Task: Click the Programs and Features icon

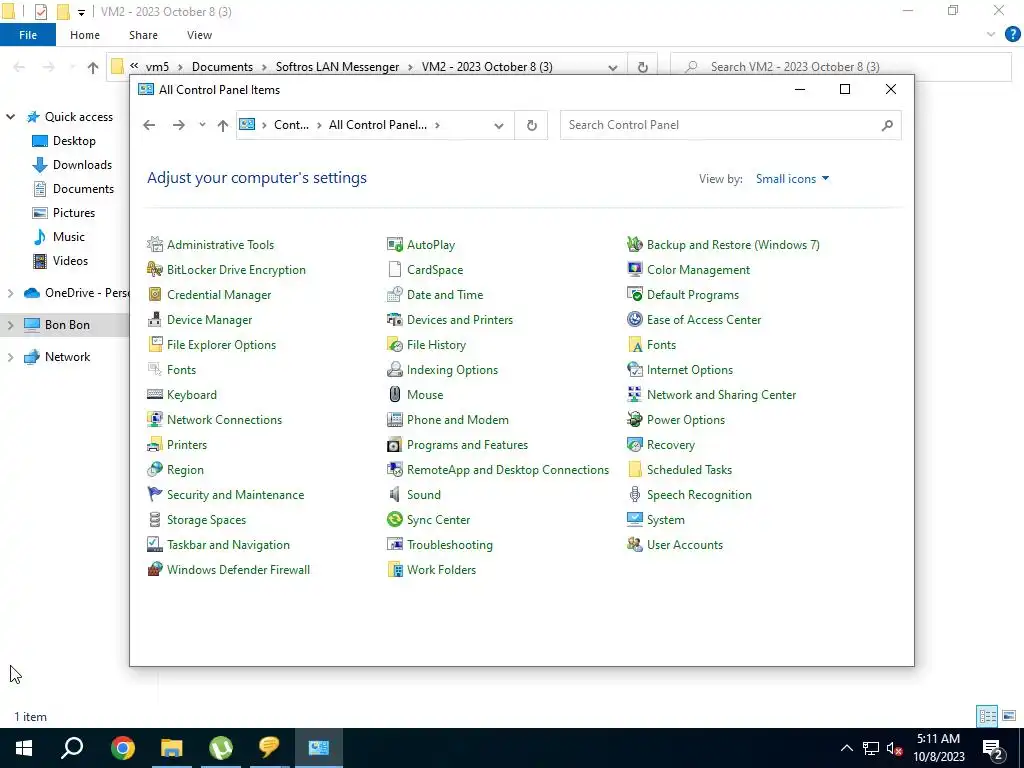Action: 394,445
